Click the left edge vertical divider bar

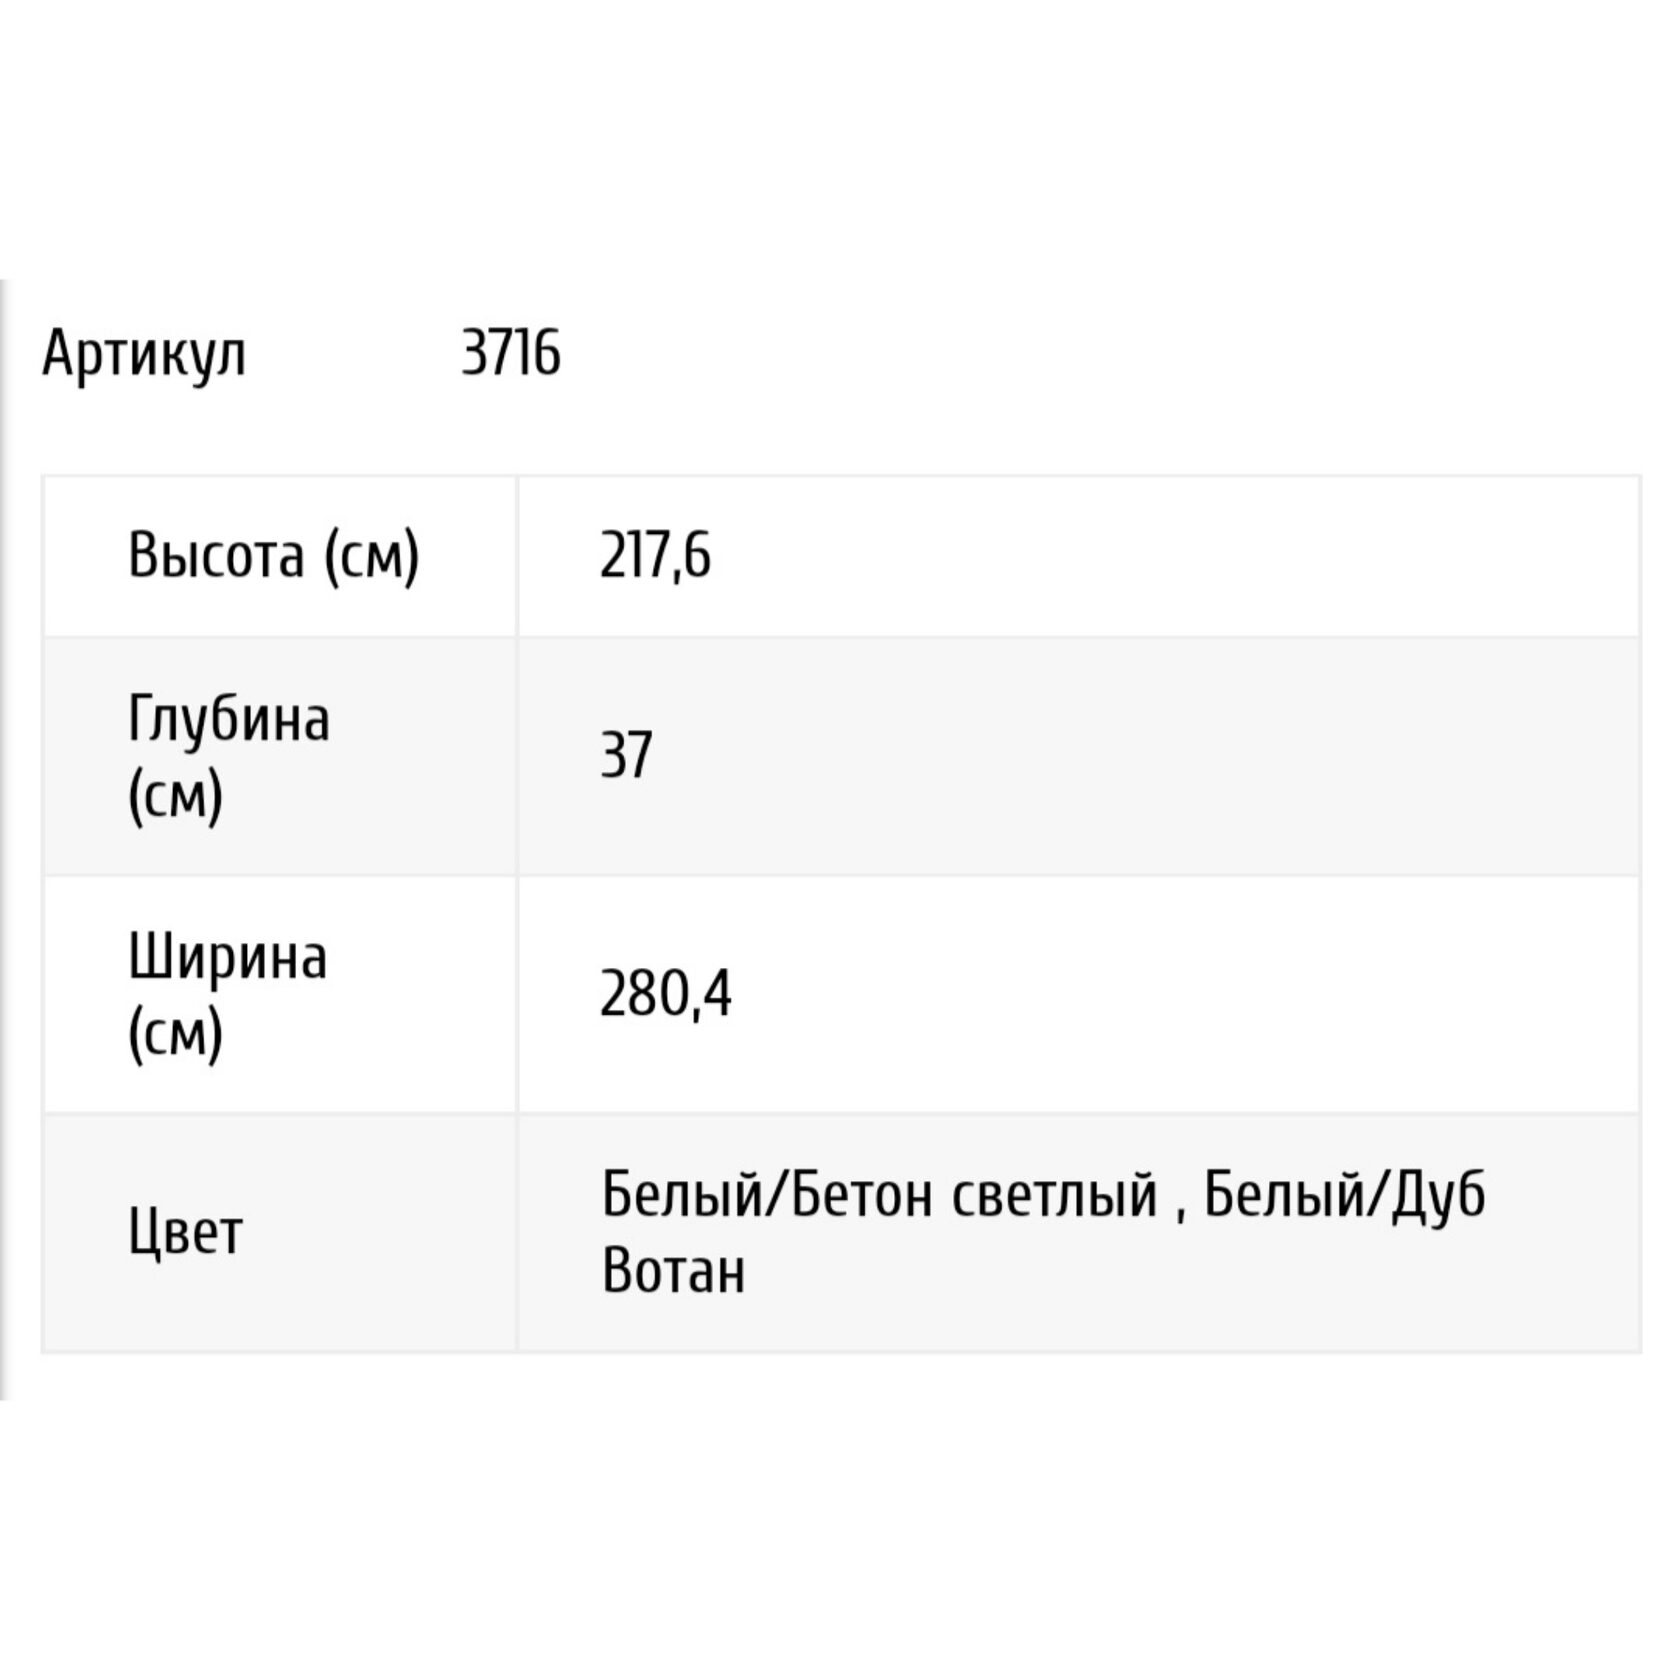tap(3, 840)
